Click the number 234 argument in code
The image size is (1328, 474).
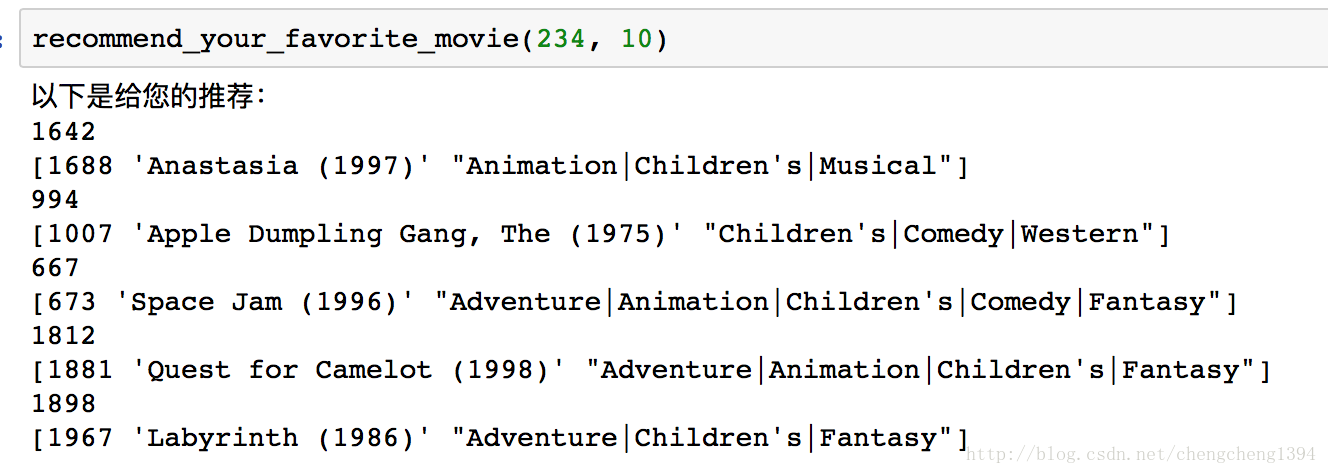[560, 40]
